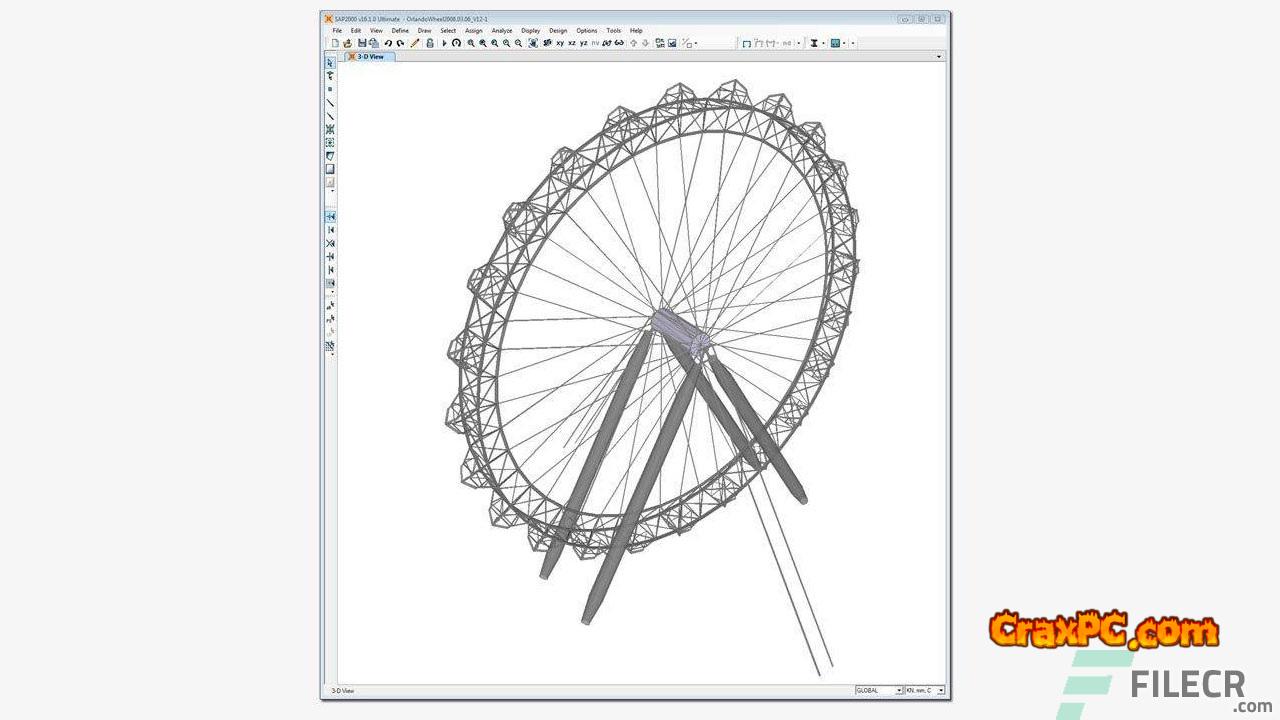The width and height of the screenshot is (1280, 720).
Task: Click the Lock/Unlock Model padlock icon
Action: coord(430,43)
